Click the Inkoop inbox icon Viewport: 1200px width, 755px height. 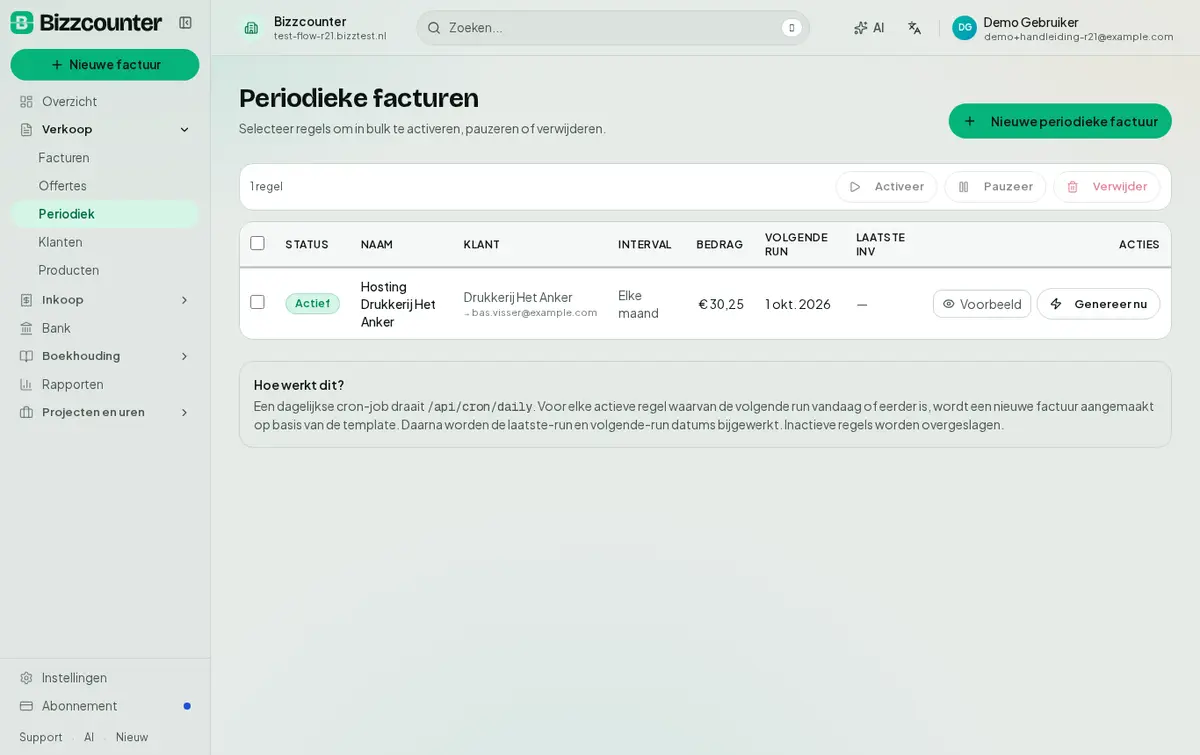point(27,300)
